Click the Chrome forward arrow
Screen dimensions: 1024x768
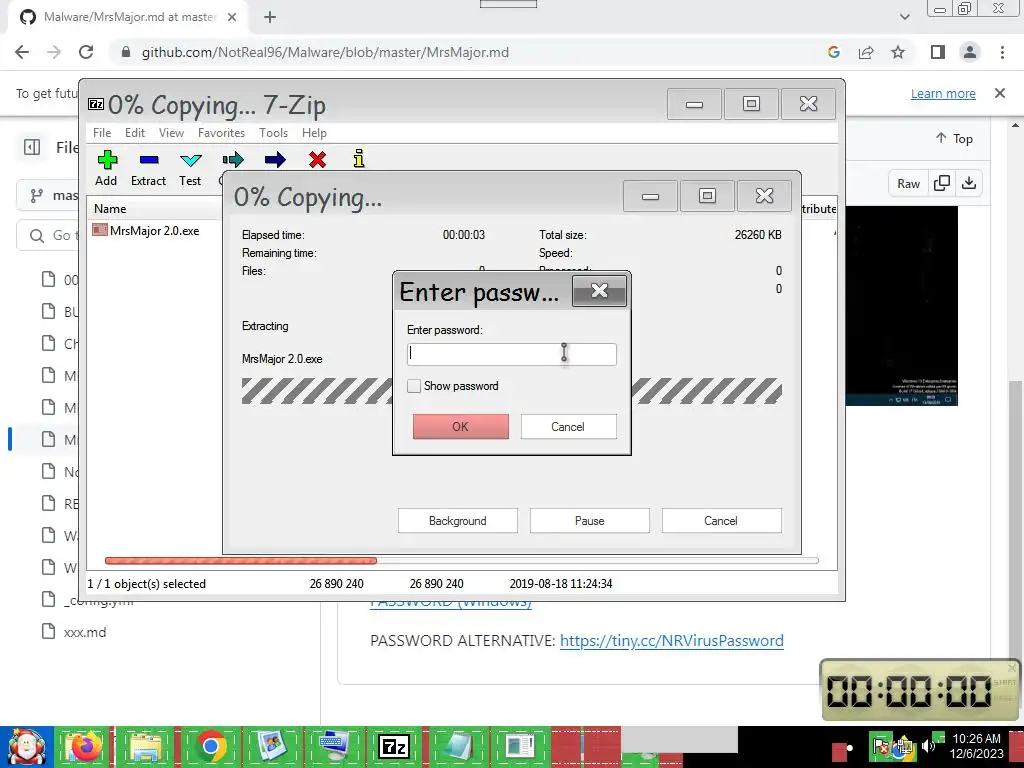pos(54,52)
